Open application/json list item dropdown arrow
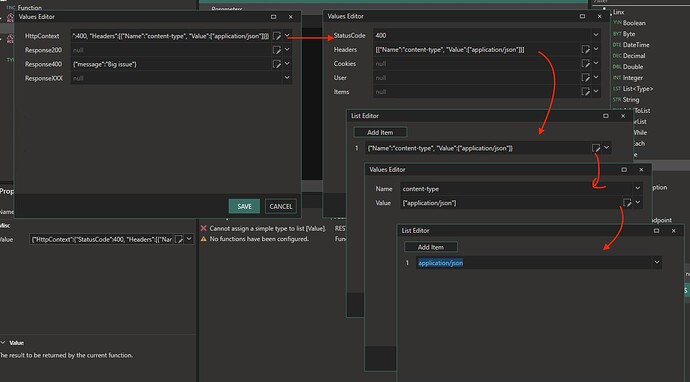Image resolution: width=690 pixels, height=382 pixels. [657, 263]
